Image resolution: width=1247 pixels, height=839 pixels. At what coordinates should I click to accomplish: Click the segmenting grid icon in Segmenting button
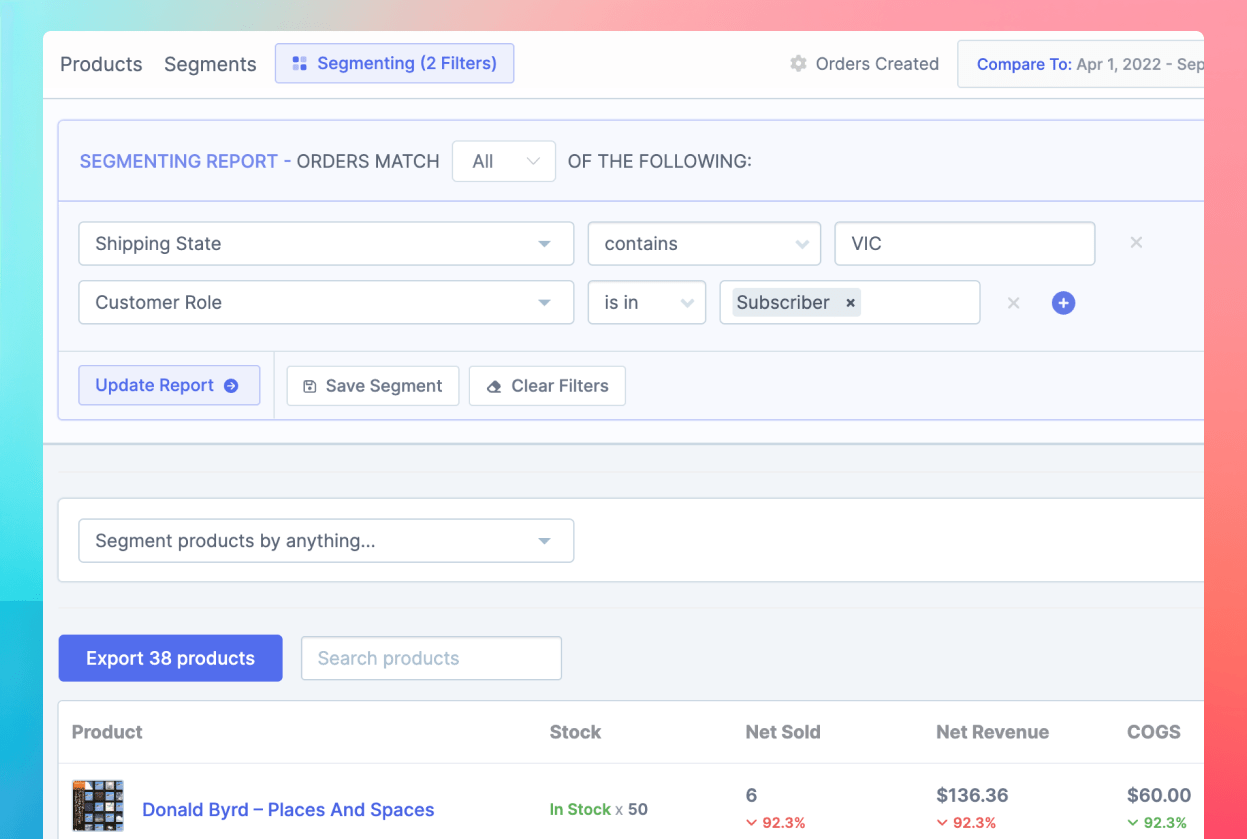[299, 63]
